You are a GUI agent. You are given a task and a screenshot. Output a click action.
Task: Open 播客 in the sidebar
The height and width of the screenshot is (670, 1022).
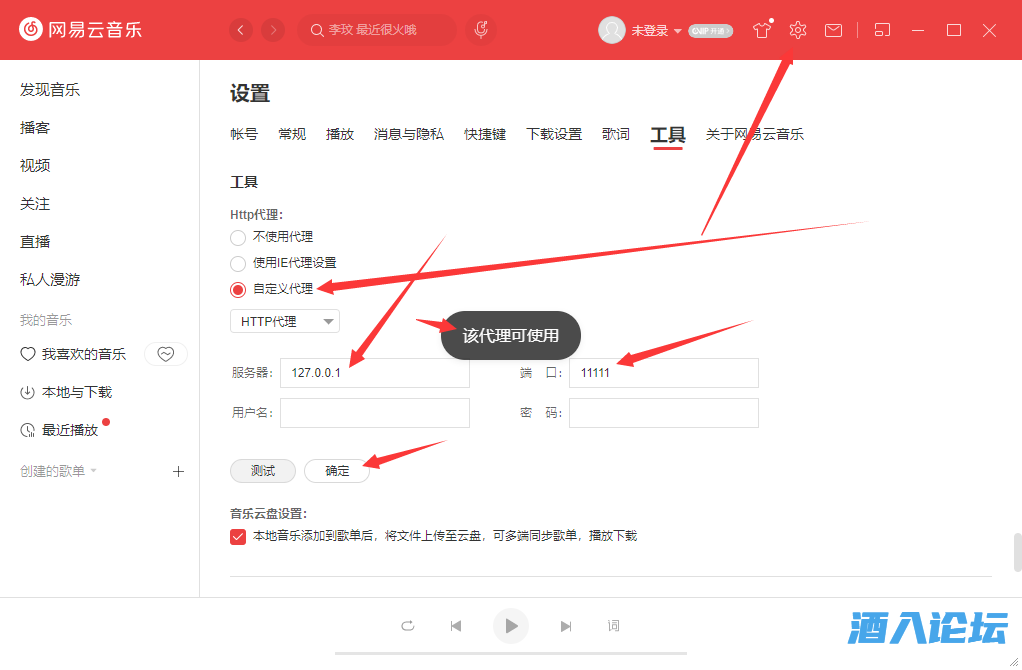point(35,128)
